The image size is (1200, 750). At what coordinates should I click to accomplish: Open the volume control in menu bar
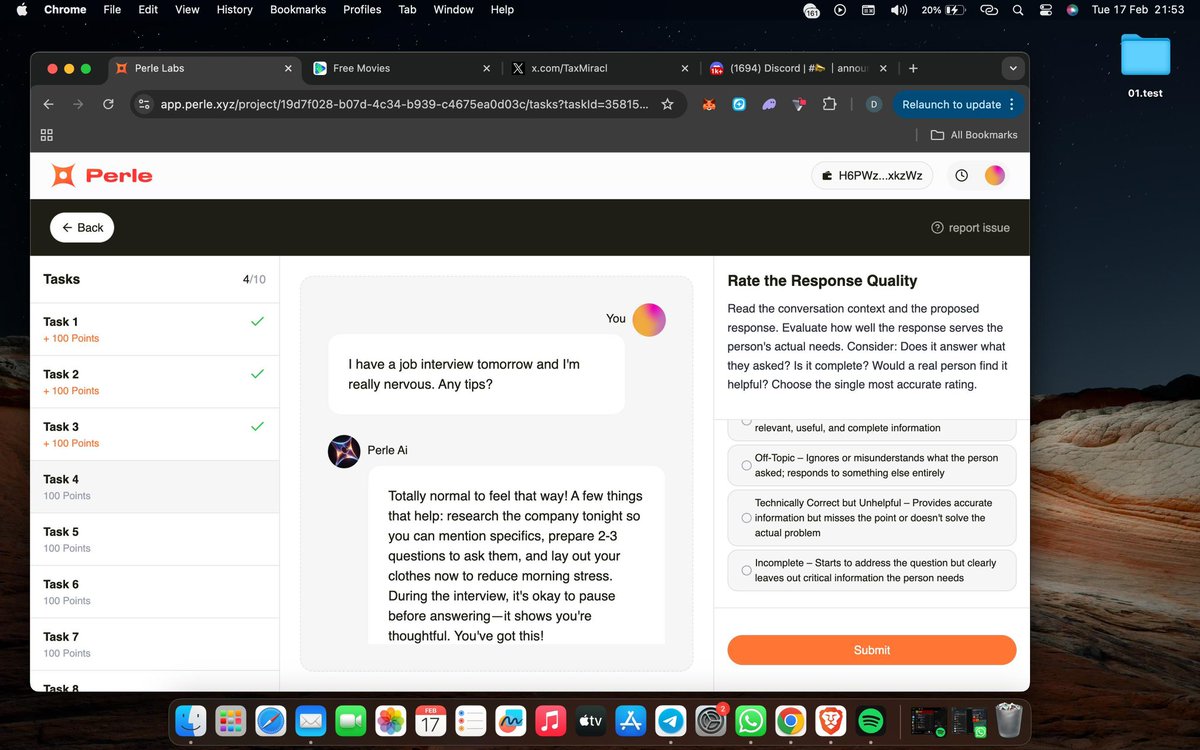[x=899, y=9]
